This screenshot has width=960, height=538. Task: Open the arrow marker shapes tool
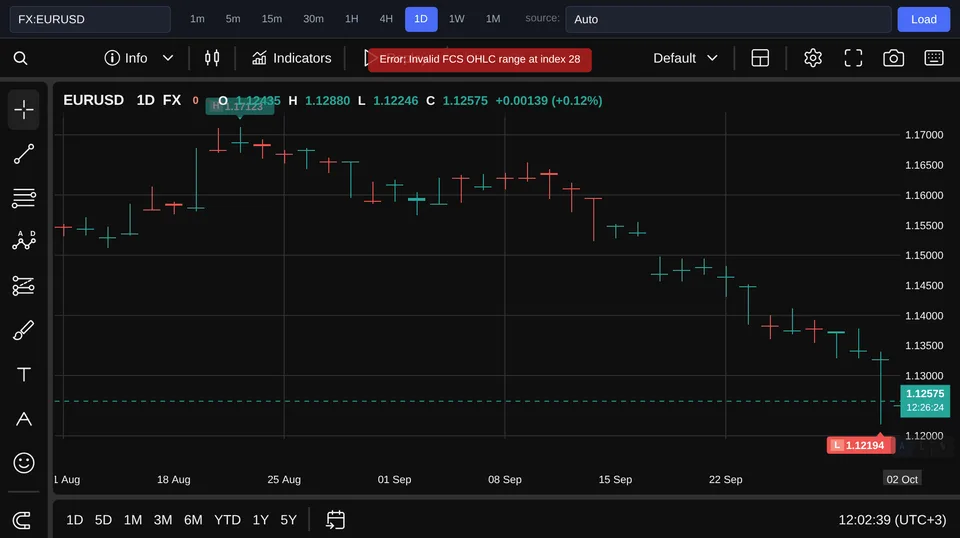tap(24, 419)
